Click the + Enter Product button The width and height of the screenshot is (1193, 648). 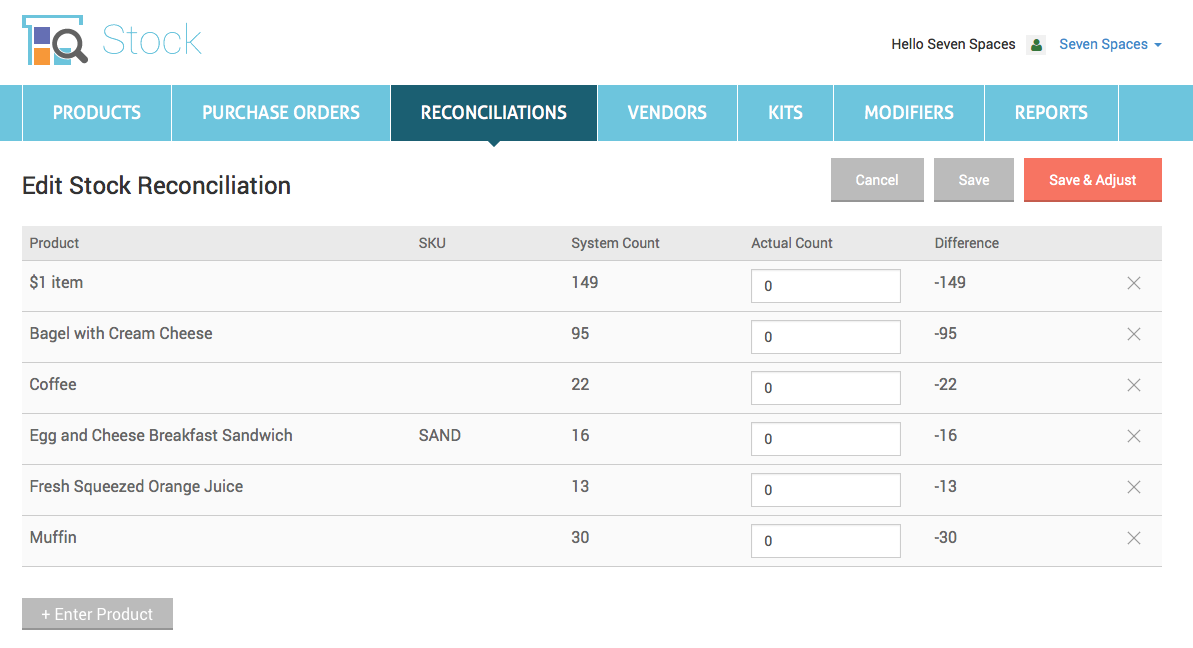point(97,614)
